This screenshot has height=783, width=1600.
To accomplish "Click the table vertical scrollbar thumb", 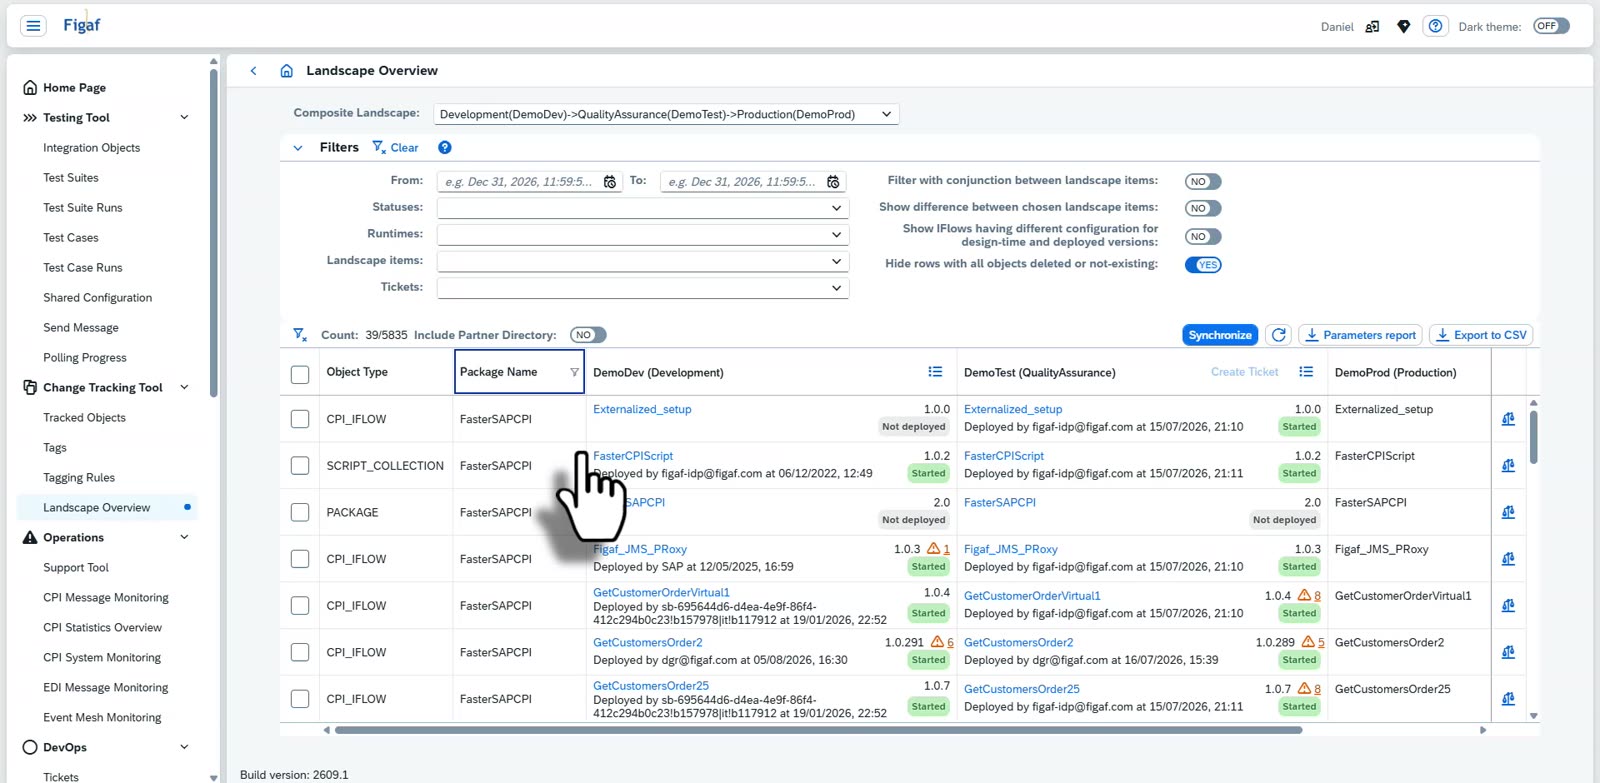I will [x=1533, y=437].
